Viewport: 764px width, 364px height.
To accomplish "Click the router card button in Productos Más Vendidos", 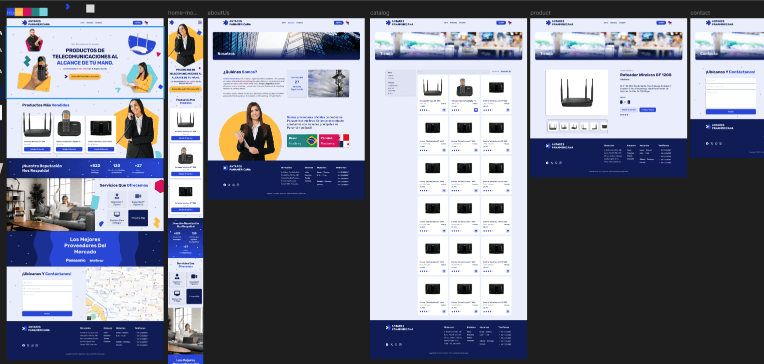I will coord(38,149).
